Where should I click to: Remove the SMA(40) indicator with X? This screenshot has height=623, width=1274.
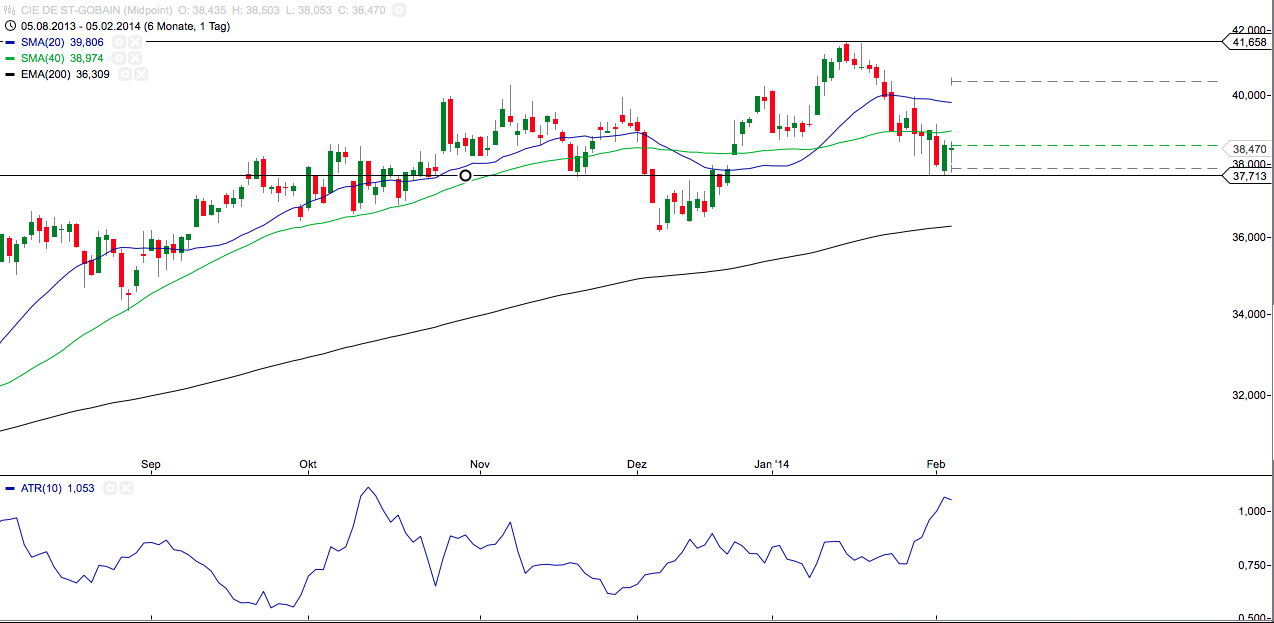point(135,58)
